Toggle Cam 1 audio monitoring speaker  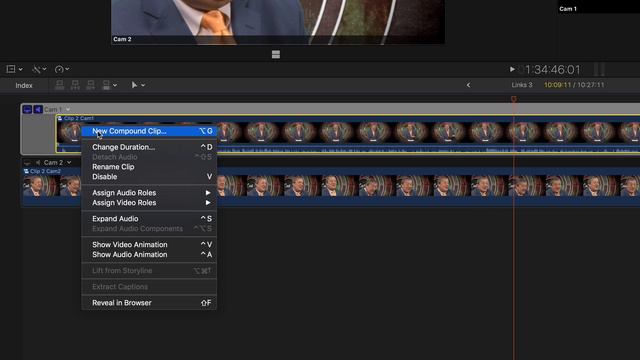pos(38,109)
